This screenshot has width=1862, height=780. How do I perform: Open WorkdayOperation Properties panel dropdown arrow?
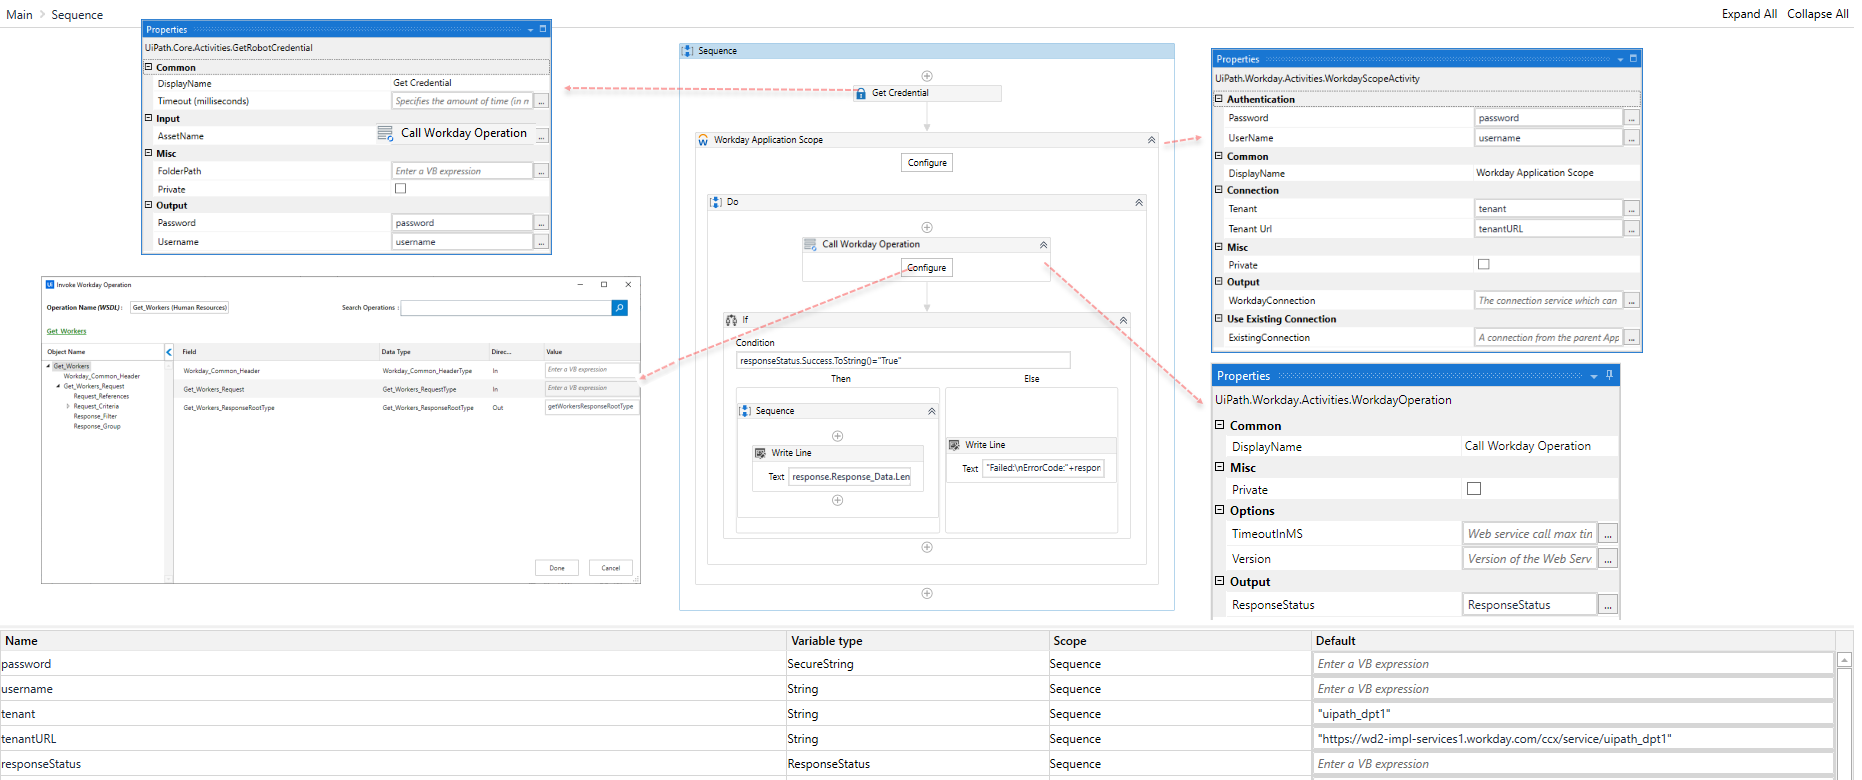1594,376
